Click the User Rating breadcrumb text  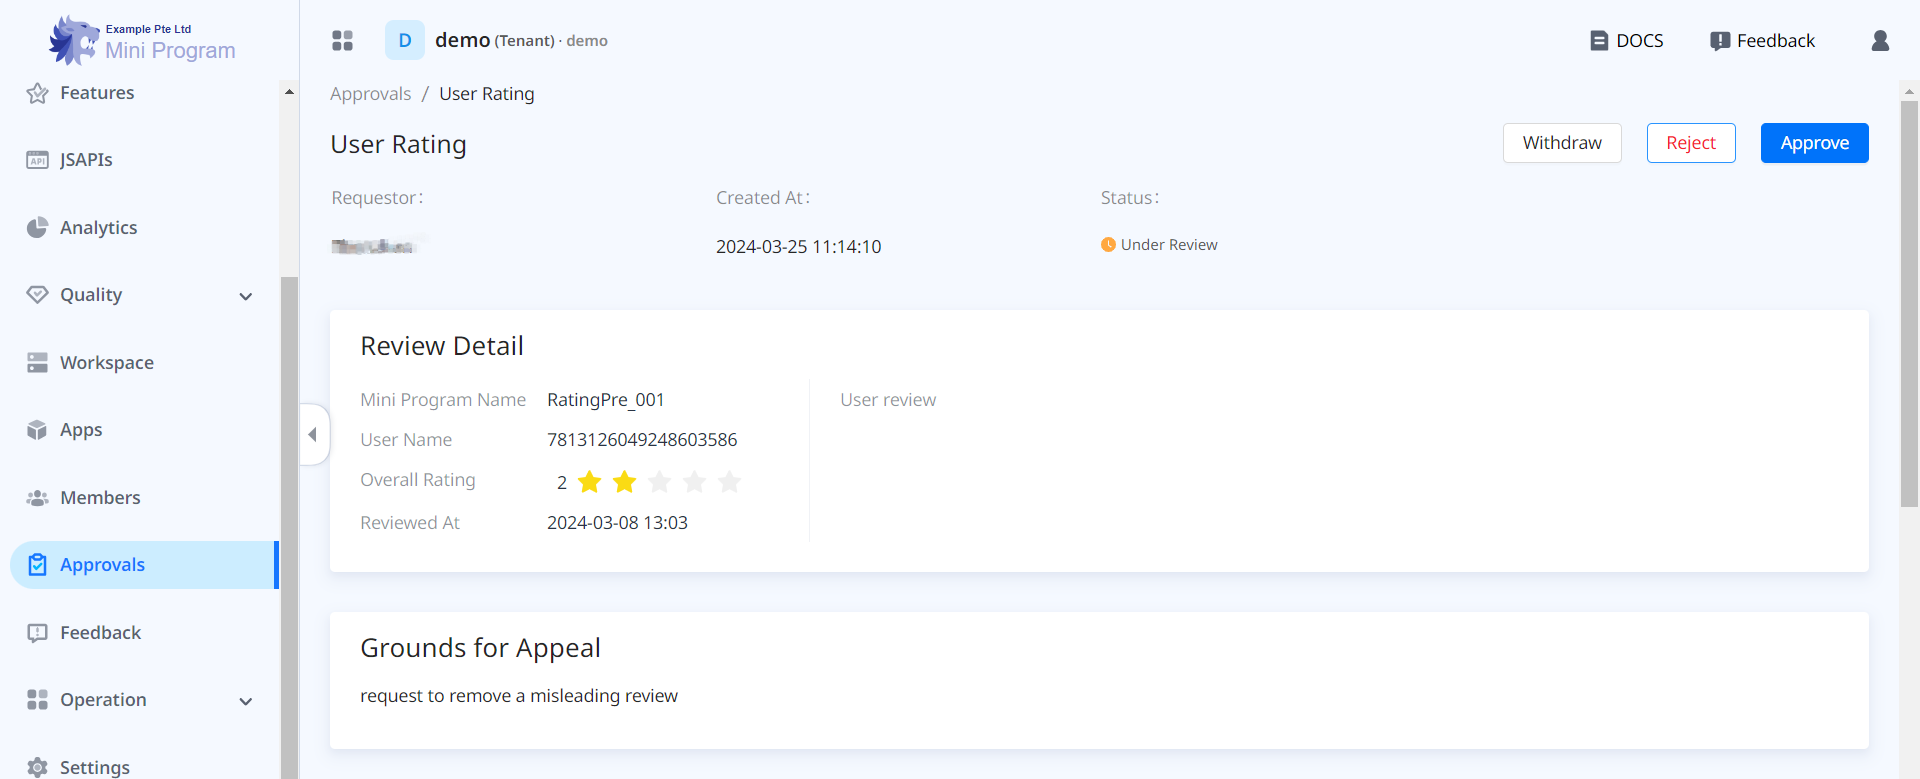pyautogui.click(x=487, y=94)
